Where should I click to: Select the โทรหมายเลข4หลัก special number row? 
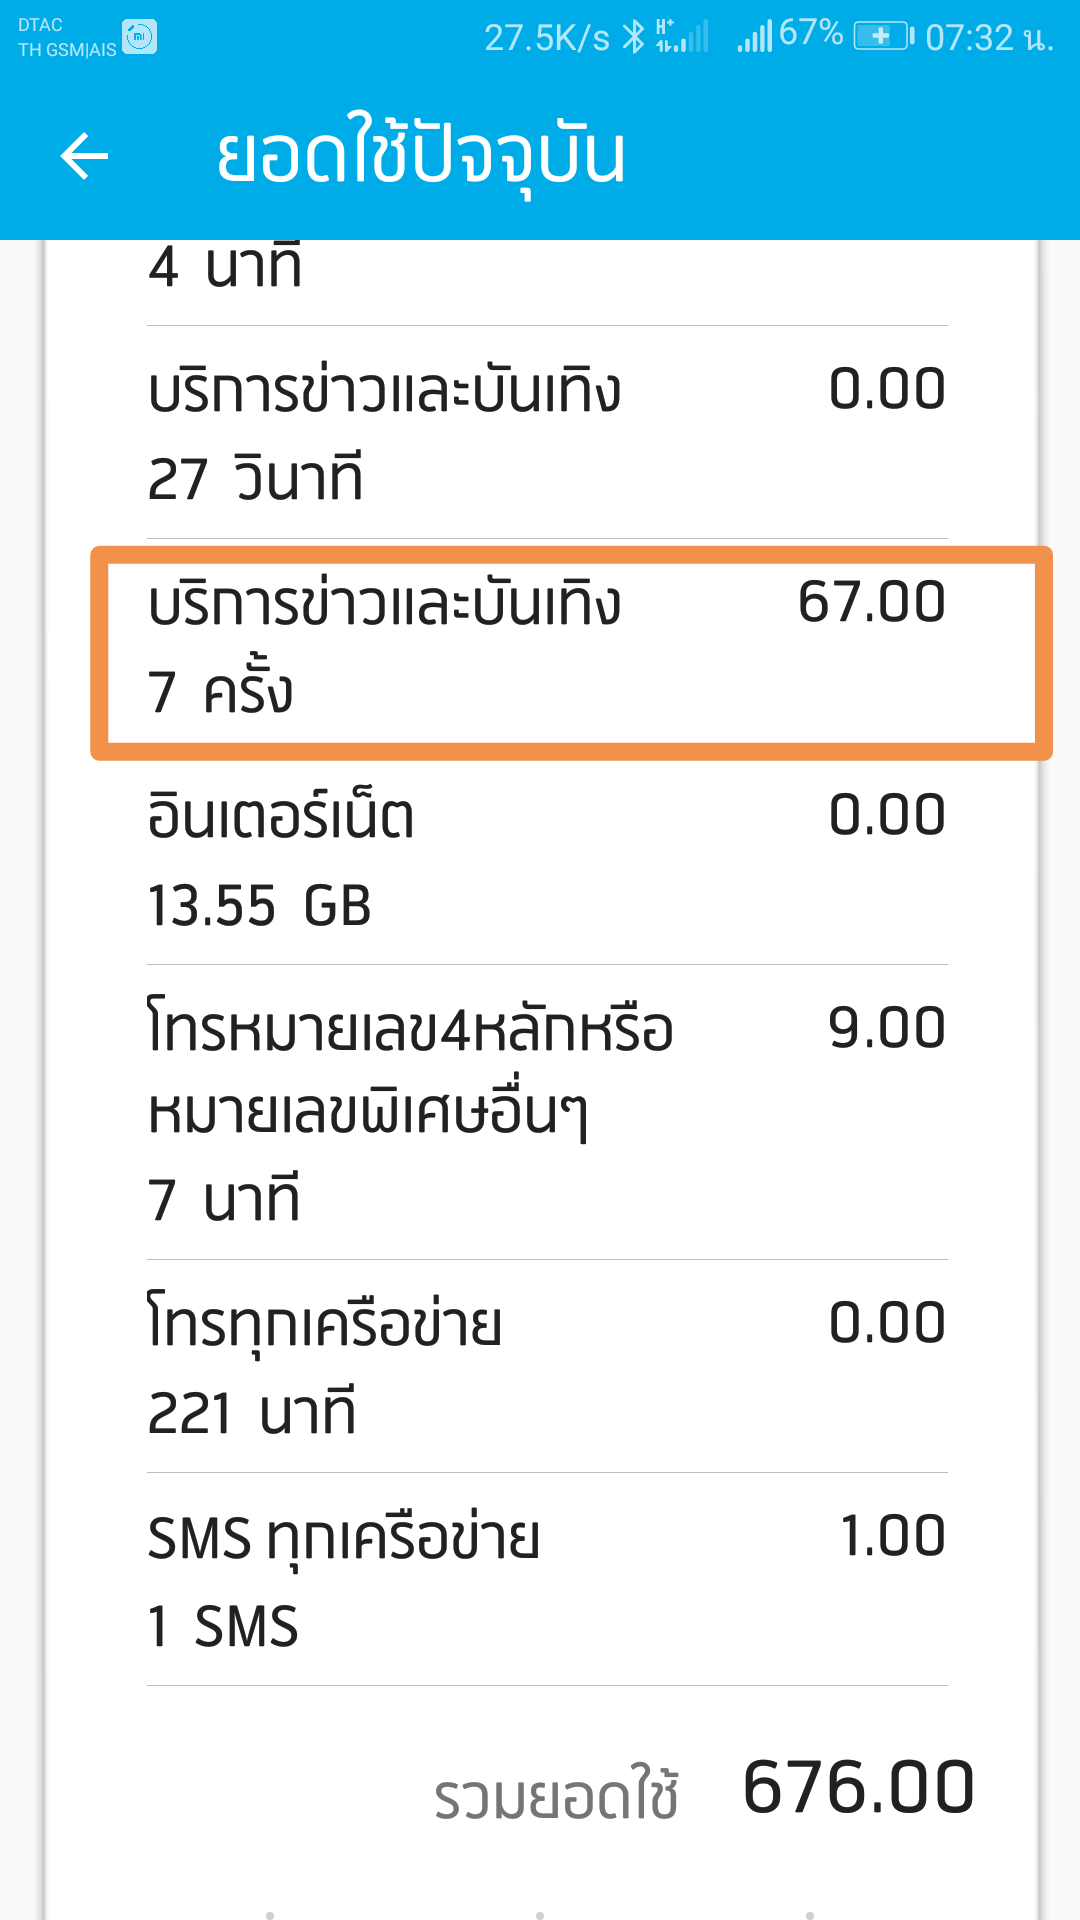tap(547, 1112)
